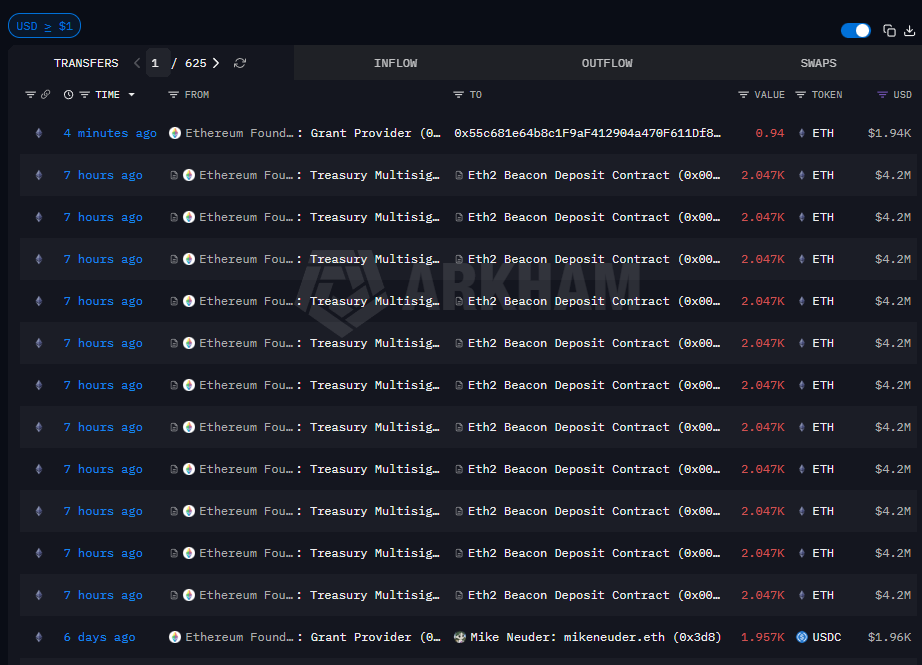Click the clock icon in TIME header
This screenshot has height=665, width=922.
click(x=68, y=95)
